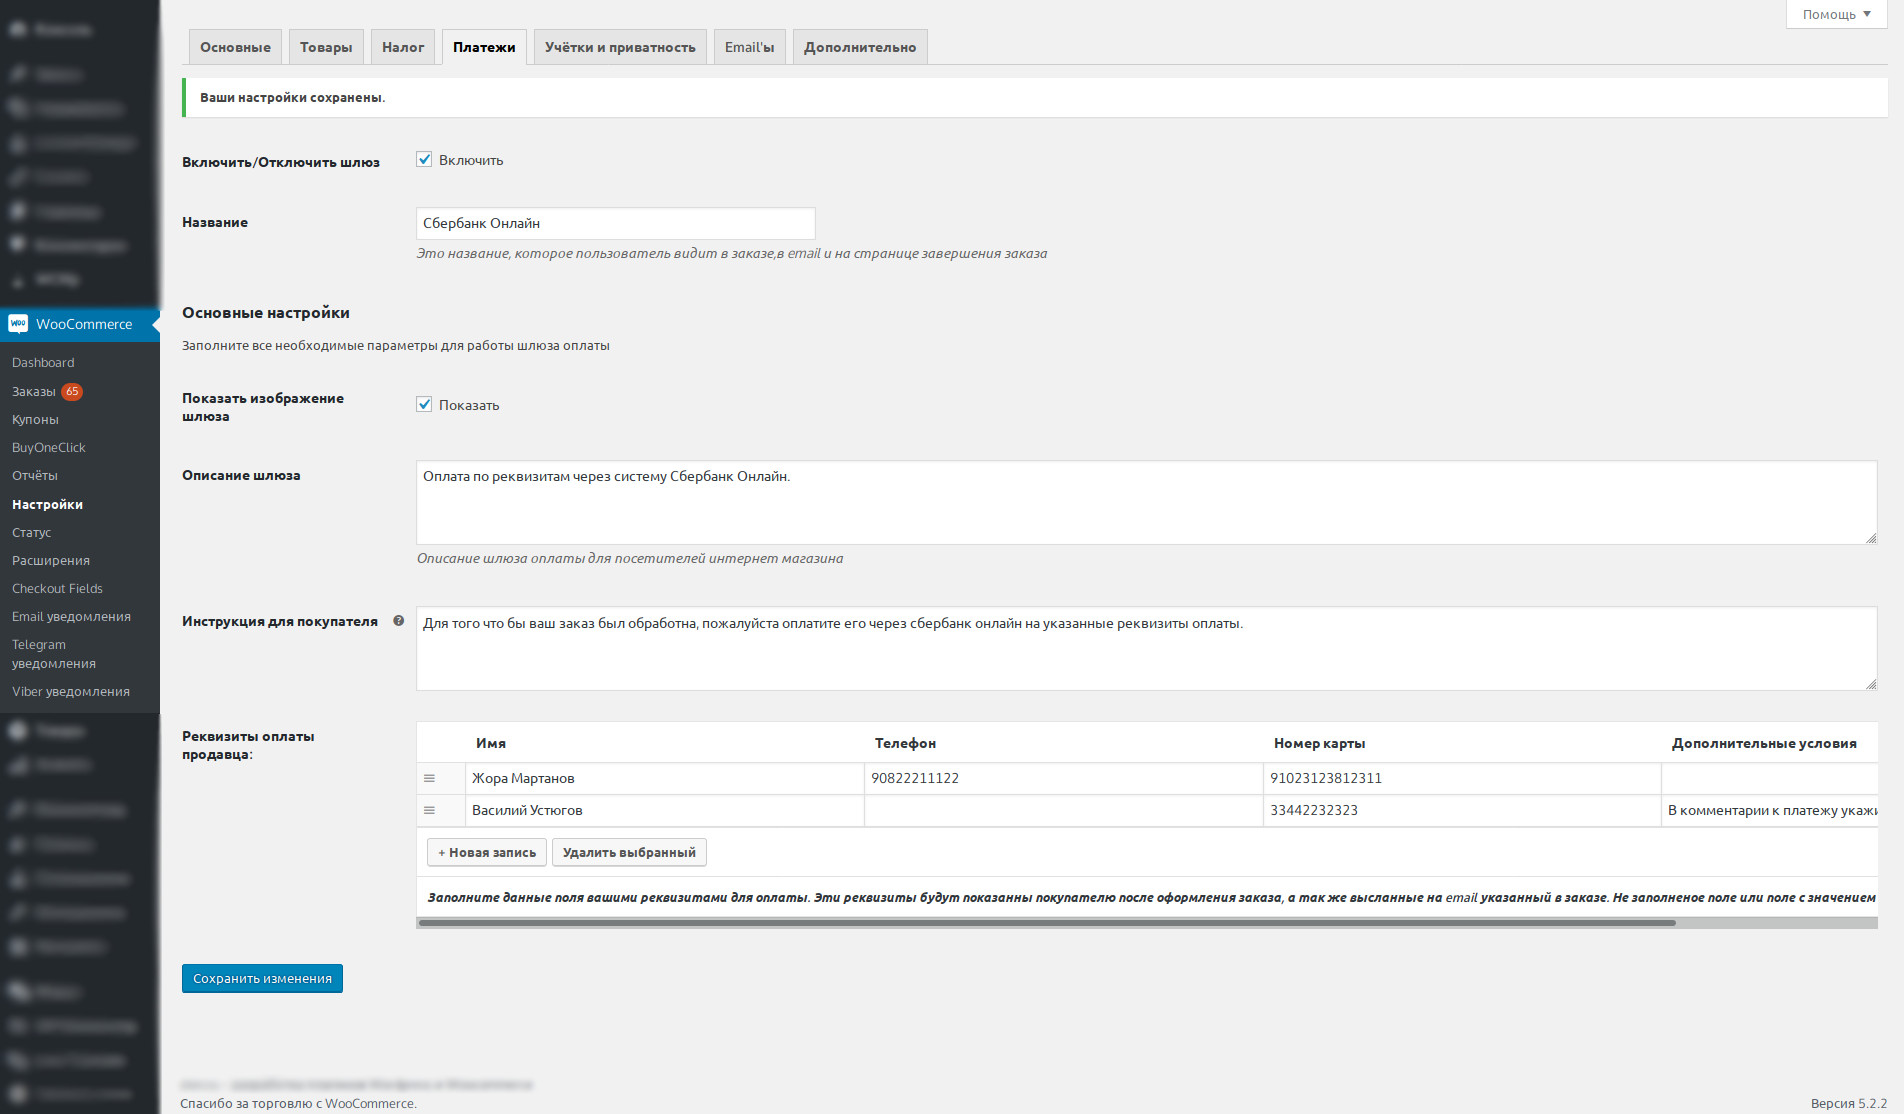
Task: Open the Дополнительно tab
Action: pyautogui.click(x=859, y=46)
